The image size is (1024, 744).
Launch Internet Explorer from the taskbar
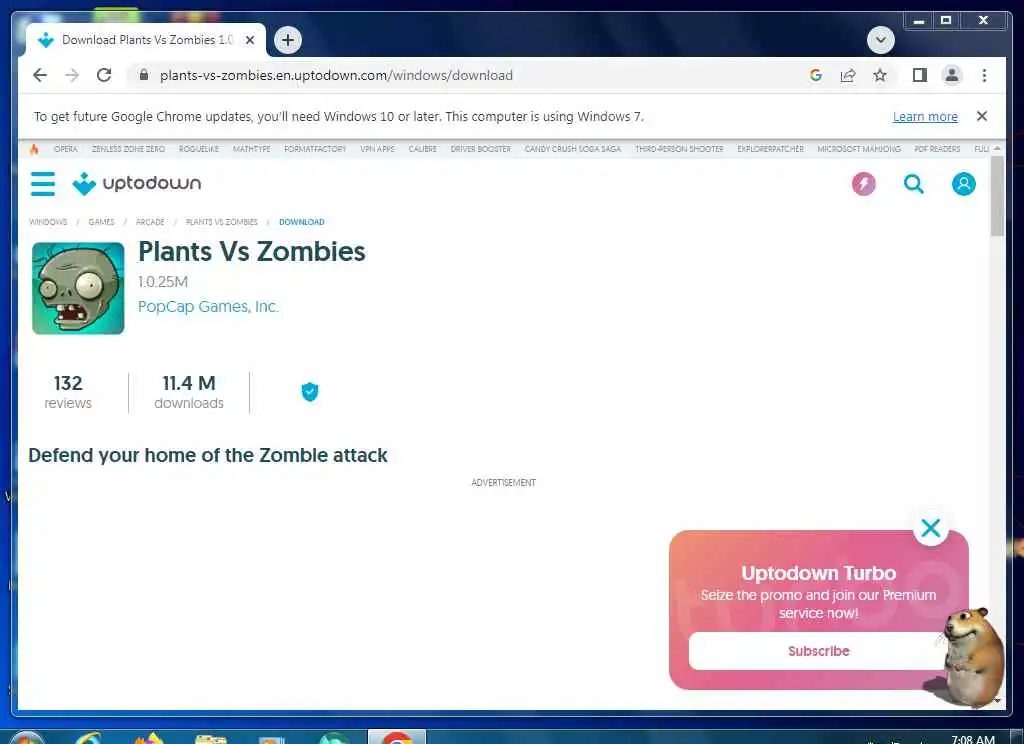[88, 738]
